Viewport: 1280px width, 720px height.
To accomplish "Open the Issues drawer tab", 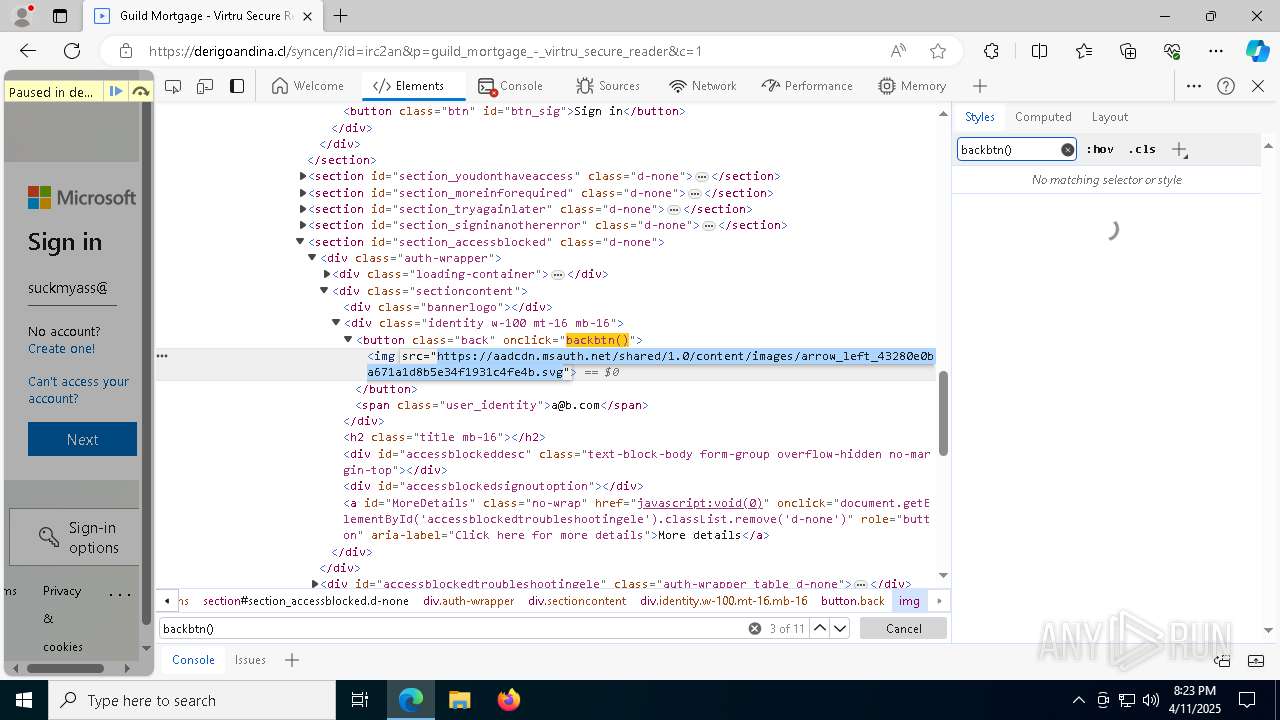I will pyautogui.click(x=250, y=660).
